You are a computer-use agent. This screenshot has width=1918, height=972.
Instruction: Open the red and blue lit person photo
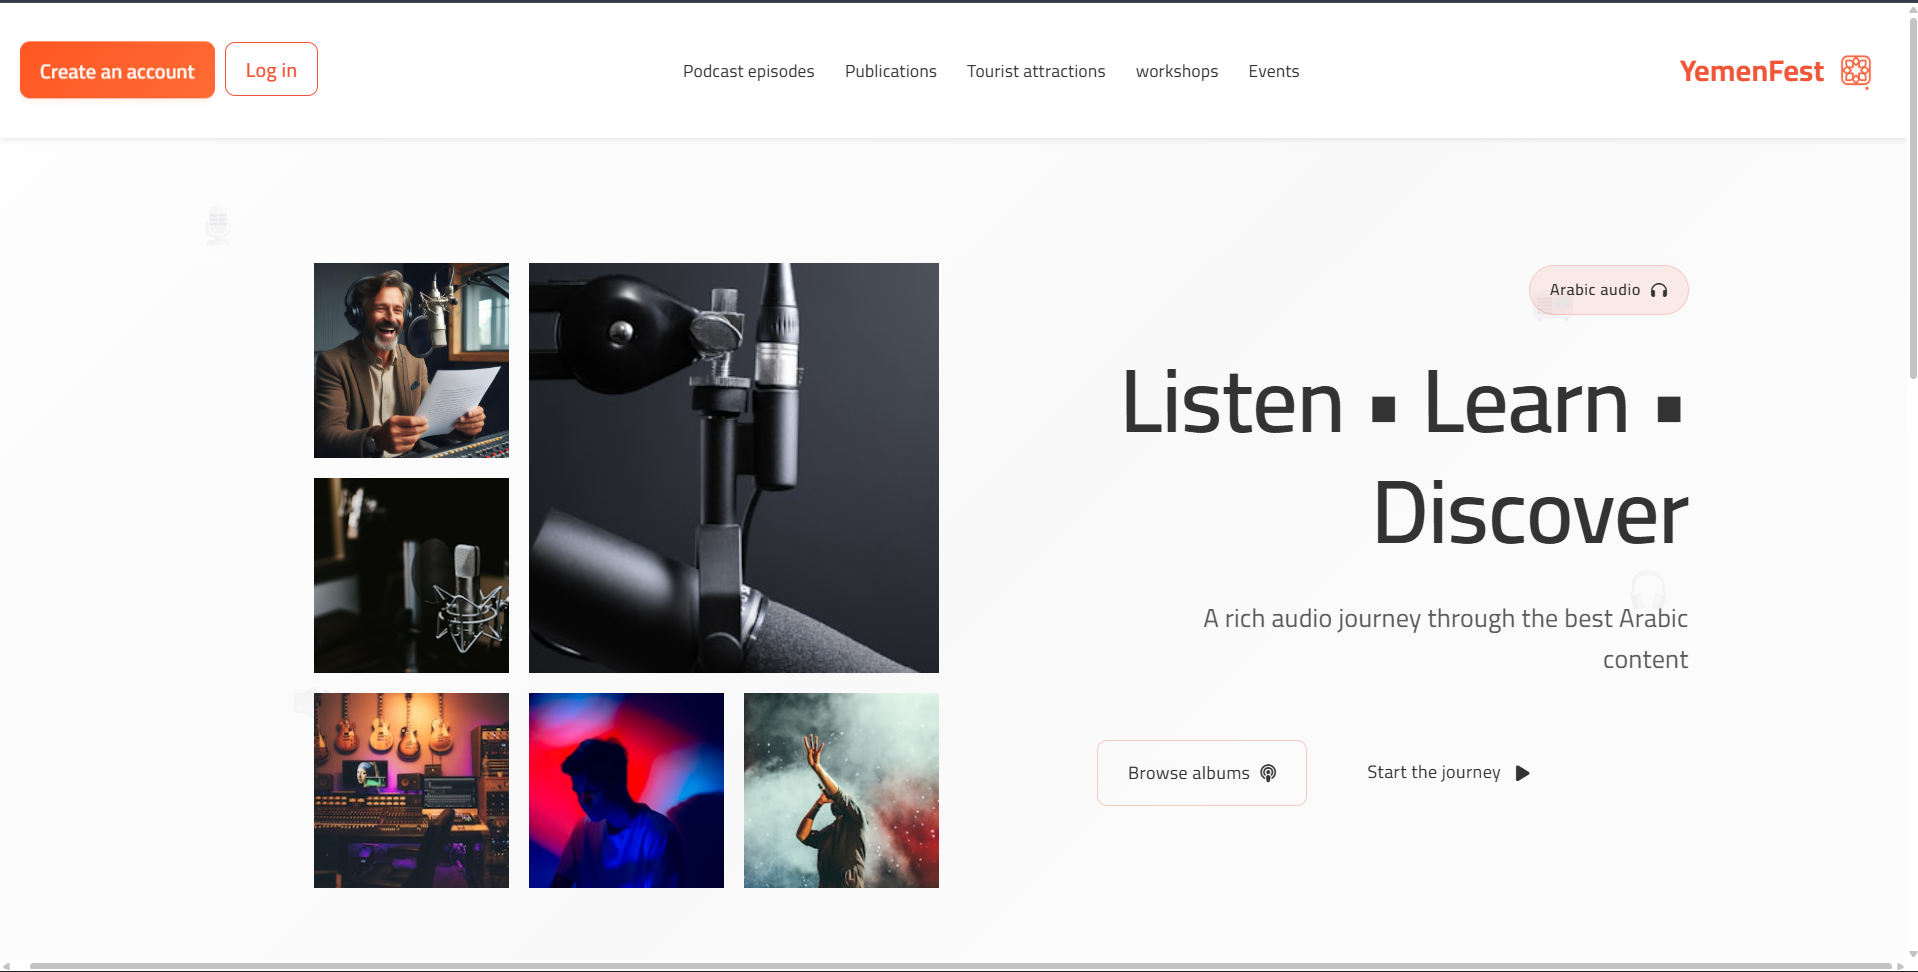[626, 790]
